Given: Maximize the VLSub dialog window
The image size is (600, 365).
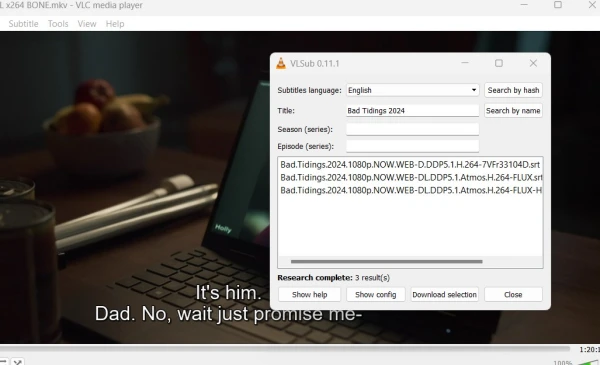Looking at the screenshot, I should point(499,63).
